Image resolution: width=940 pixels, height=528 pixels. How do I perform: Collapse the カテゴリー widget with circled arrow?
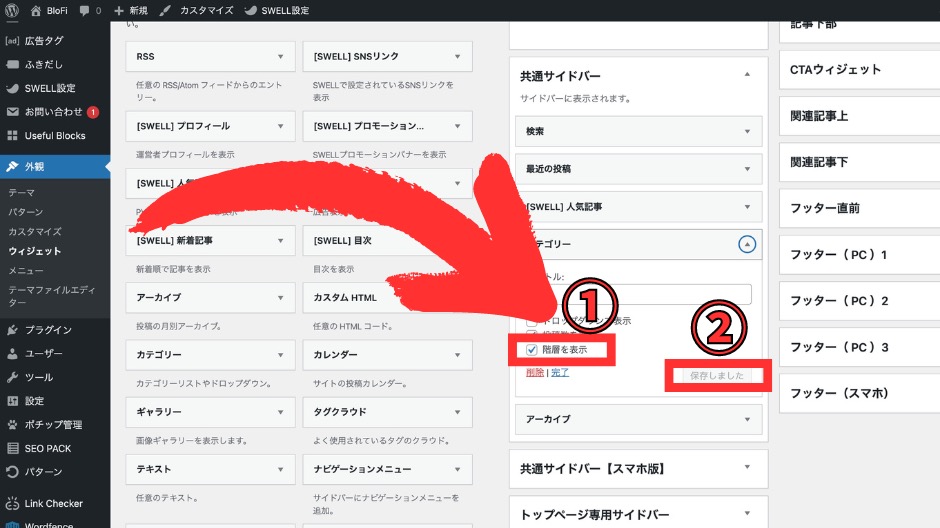(747, 245)
